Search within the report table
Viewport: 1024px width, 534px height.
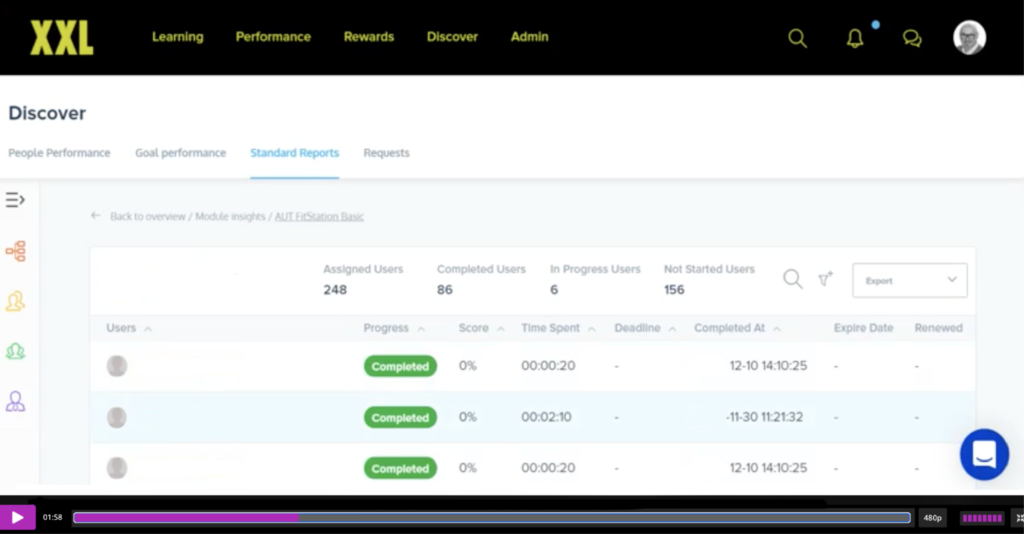pos(792,280)
